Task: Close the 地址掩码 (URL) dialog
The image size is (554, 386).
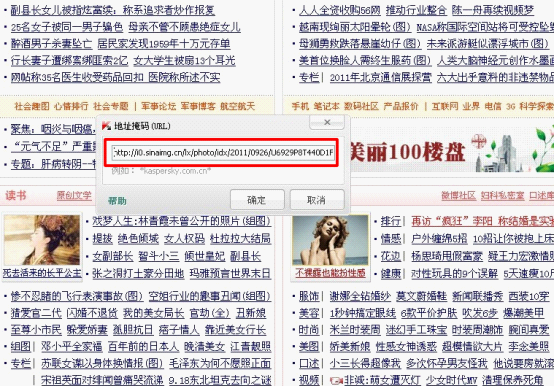Action: [x=327, y=122]
